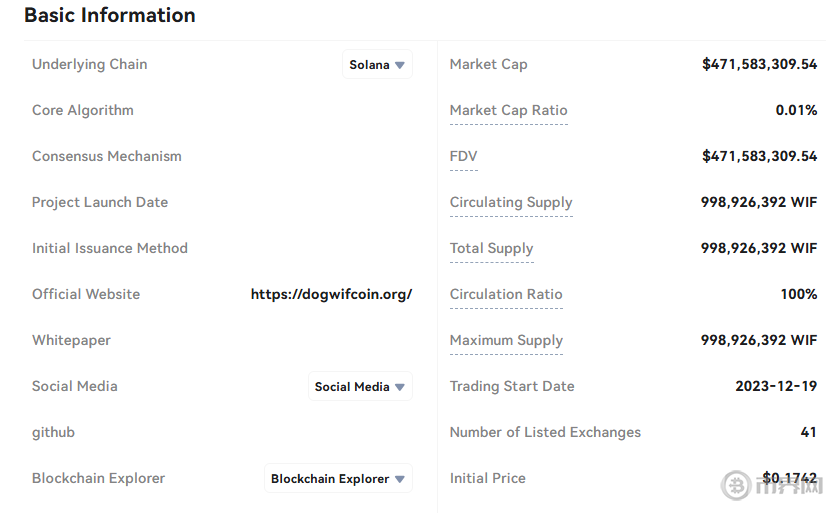Click the Number of Listed Exchanges value
This screenshot has height=513, width=834.
tap(808, 433)
